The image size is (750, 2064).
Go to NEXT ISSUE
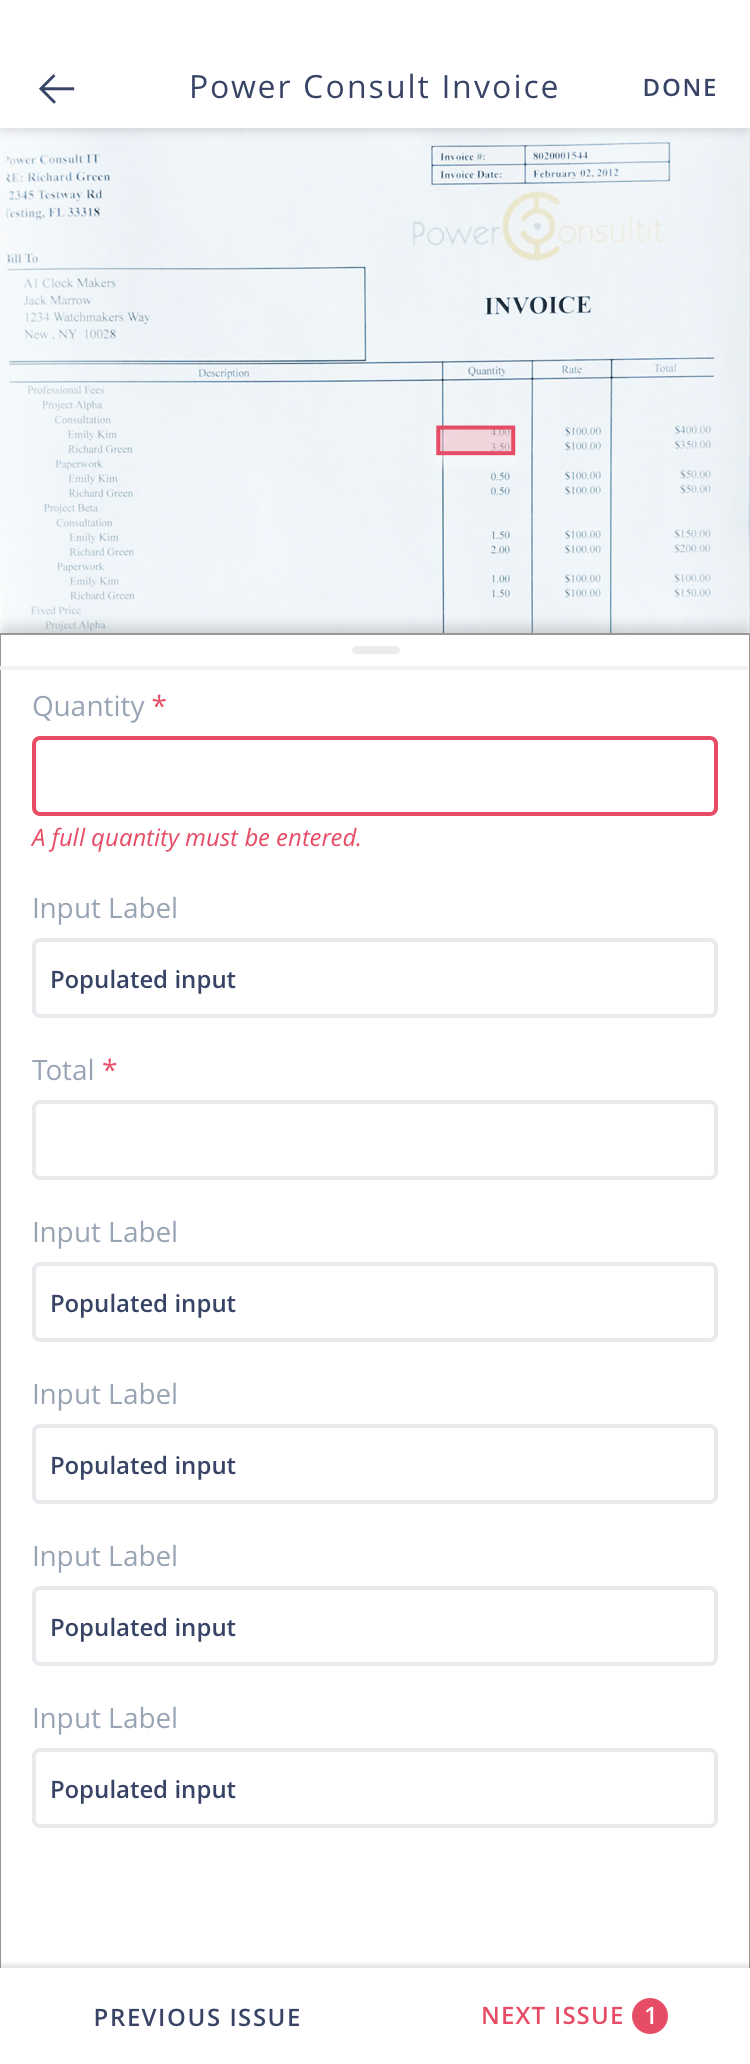click(x=553, y=2016)
